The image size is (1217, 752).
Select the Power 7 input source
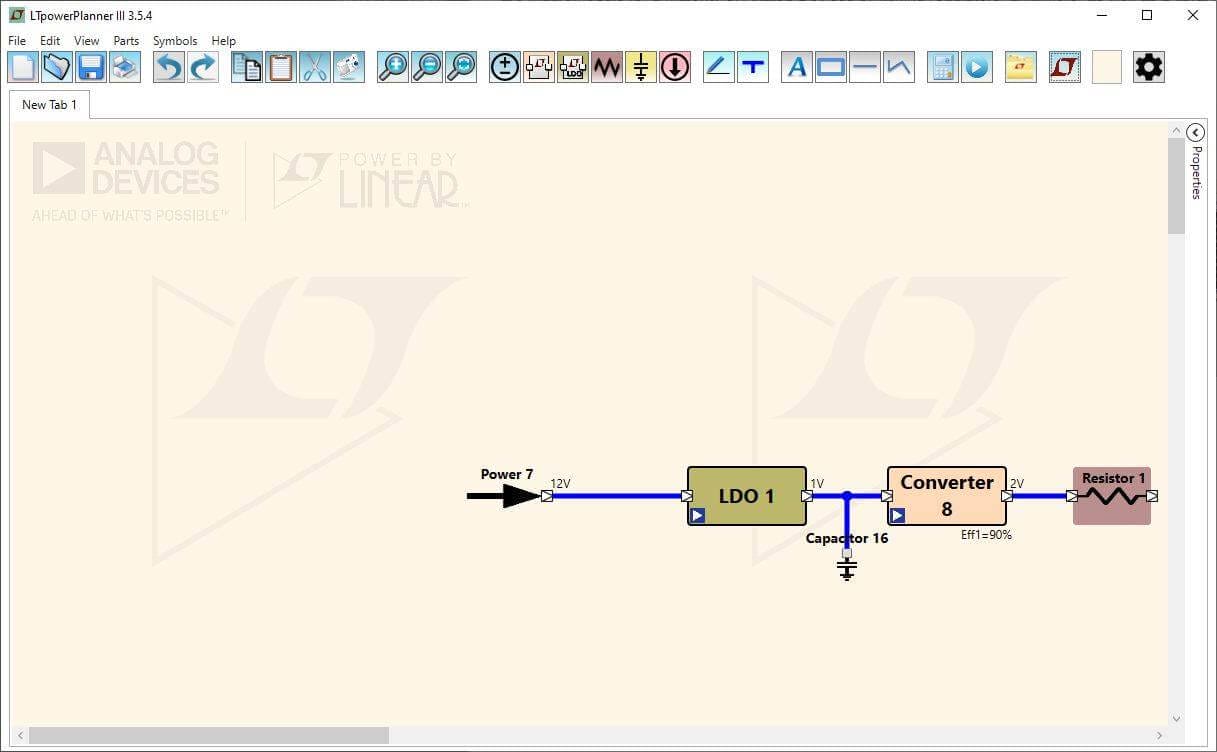[510, 494]
